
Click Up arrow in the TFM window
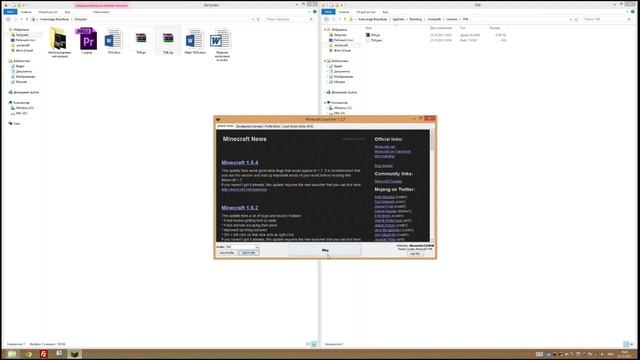[x=345, y=19]
